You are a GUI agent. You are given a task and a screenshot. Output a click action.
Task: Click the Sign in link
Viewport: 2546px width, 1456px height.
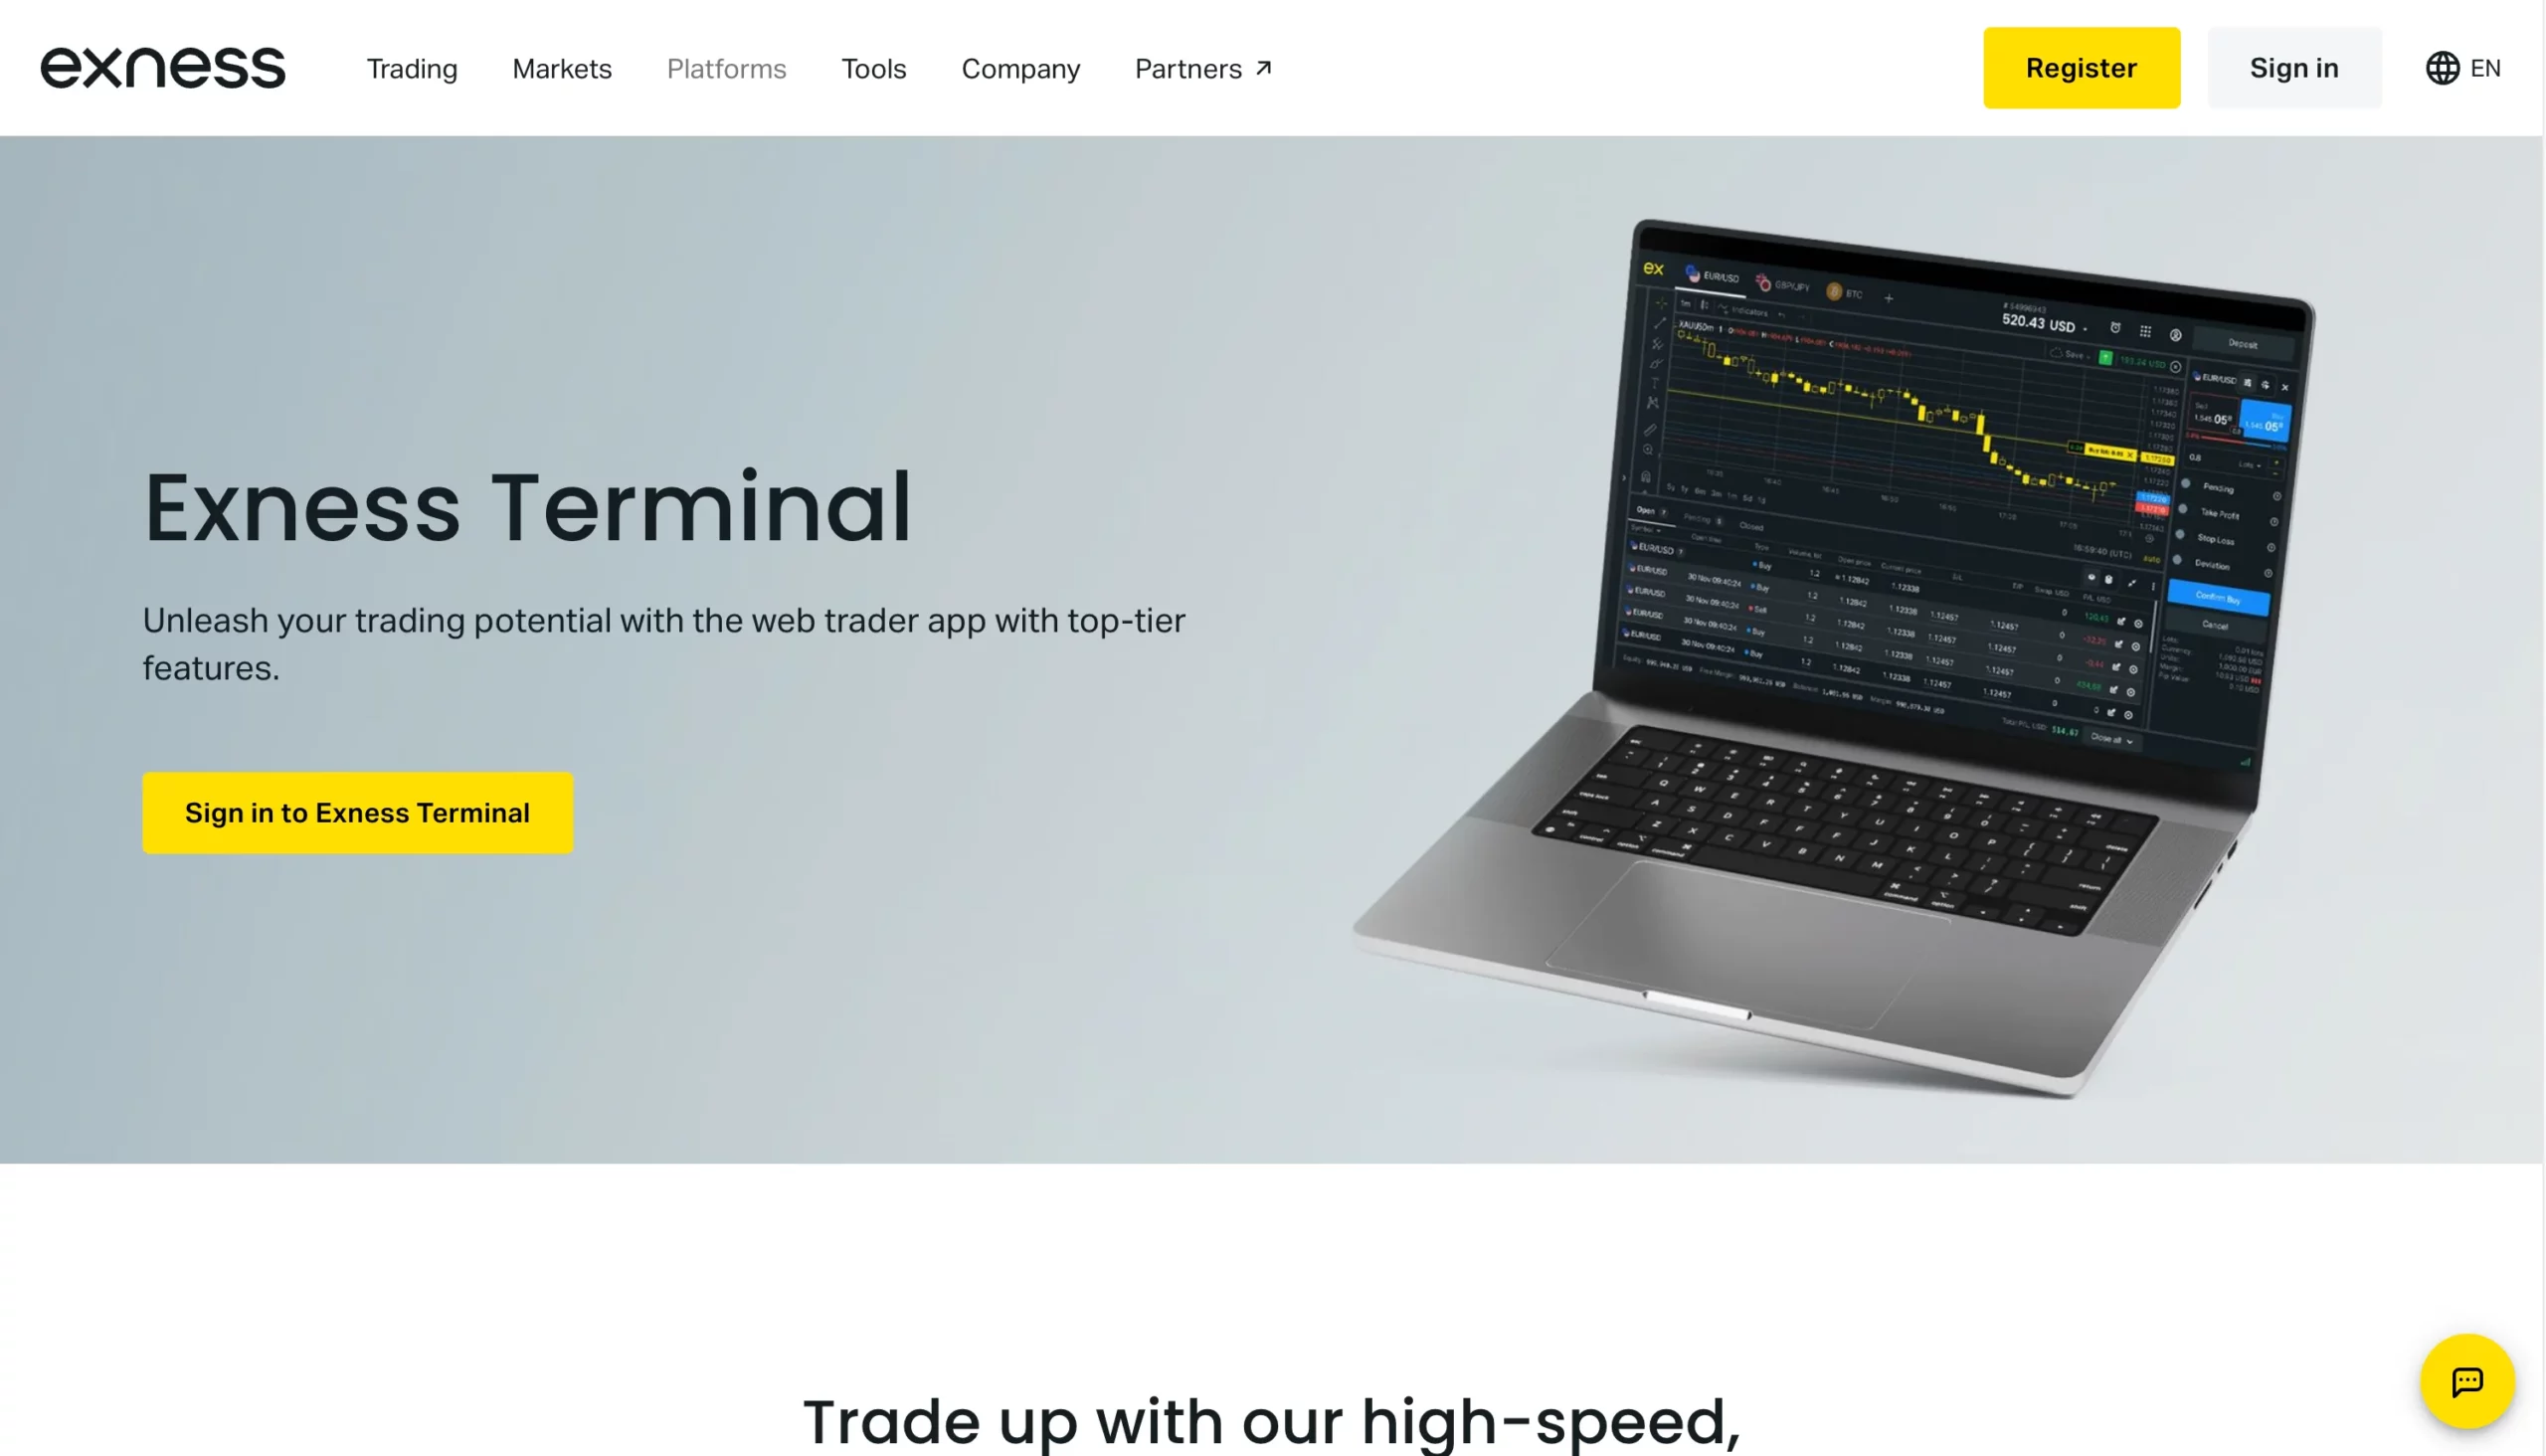click(x=2292, y=69)
